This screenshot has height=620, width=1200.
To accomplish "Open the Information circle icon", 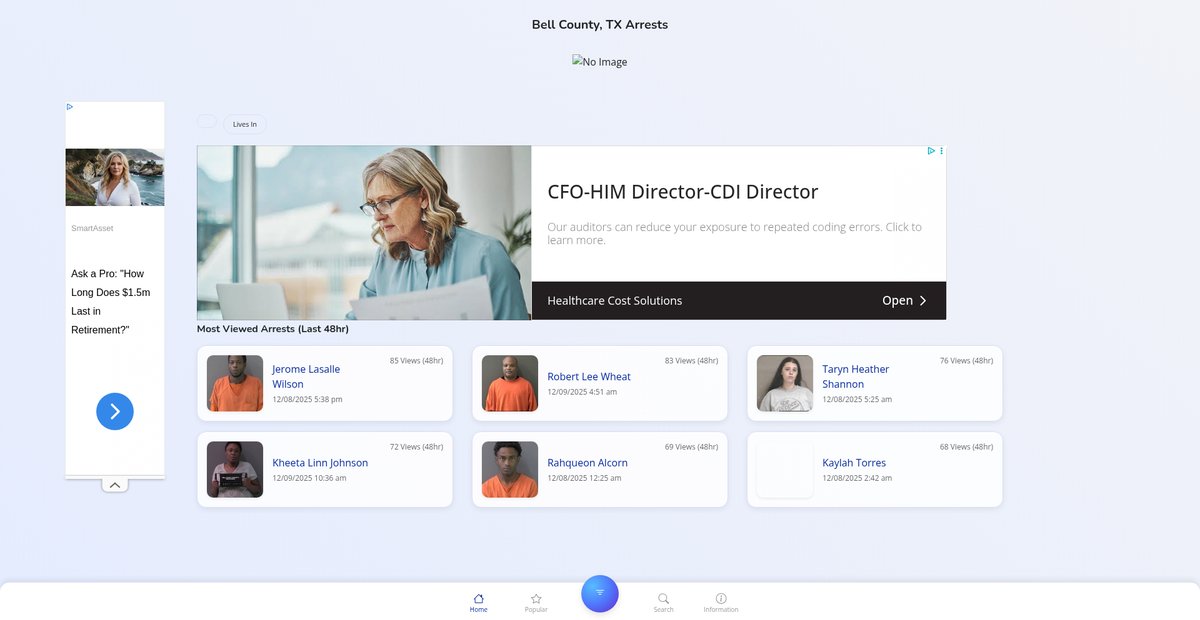I will tap(721, 598).
